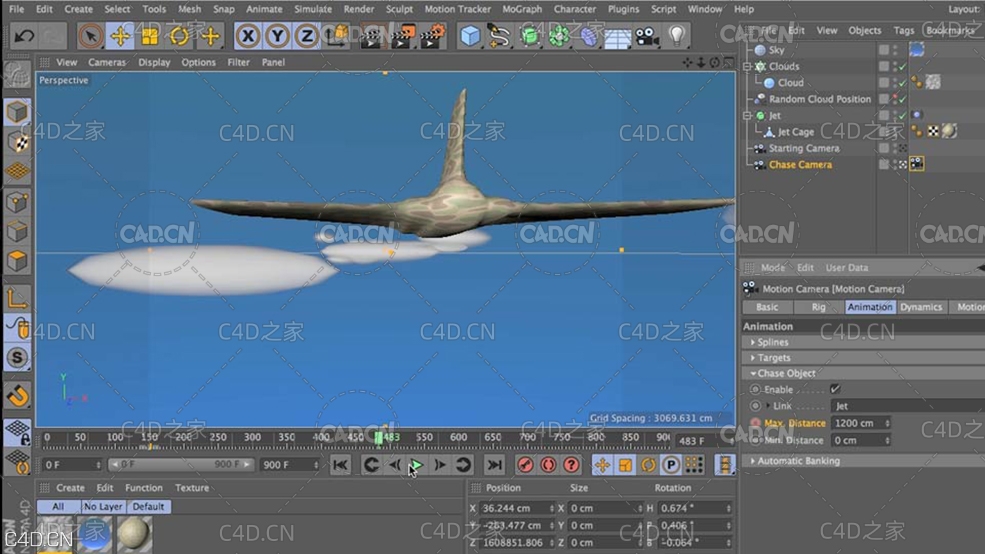
Task: Collapse the Clouds tree node
Action: click(x=748, y=66)
